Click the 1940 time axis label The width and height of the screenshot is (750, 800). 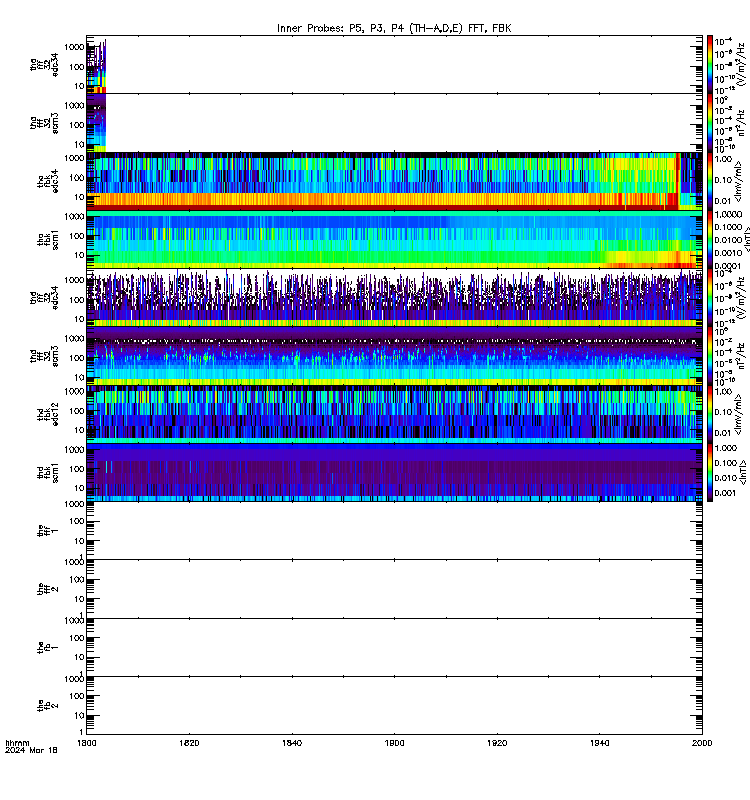(x=599, y=743)
